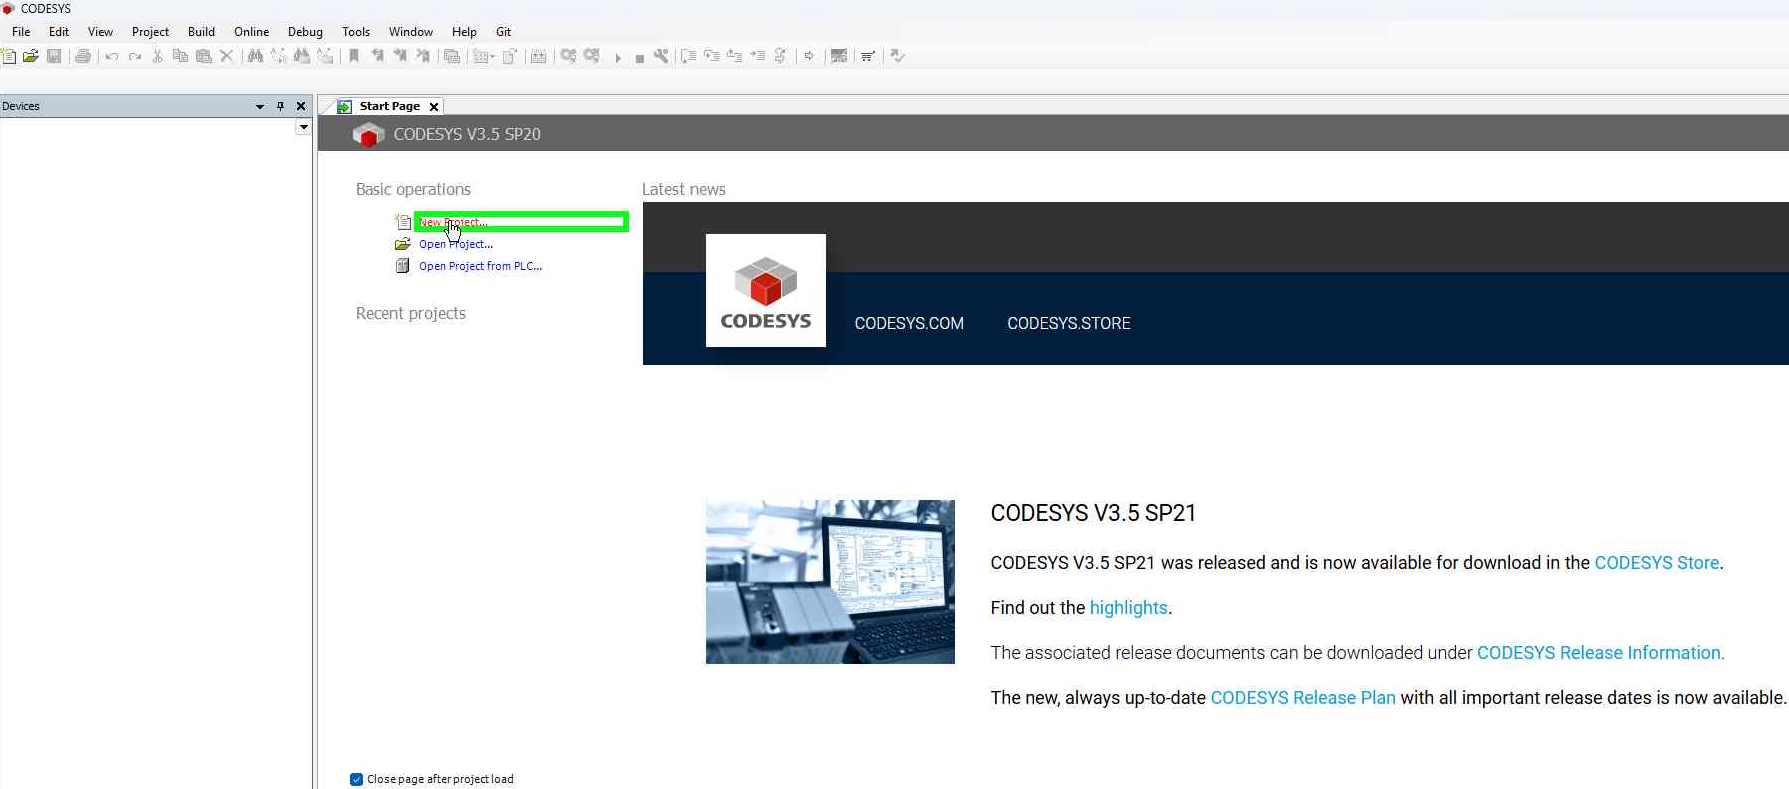Viewport: 1789px width, 789px height.
Task: Click the Open Project... link
Action: pyautogui.click(x=456, y=244)
